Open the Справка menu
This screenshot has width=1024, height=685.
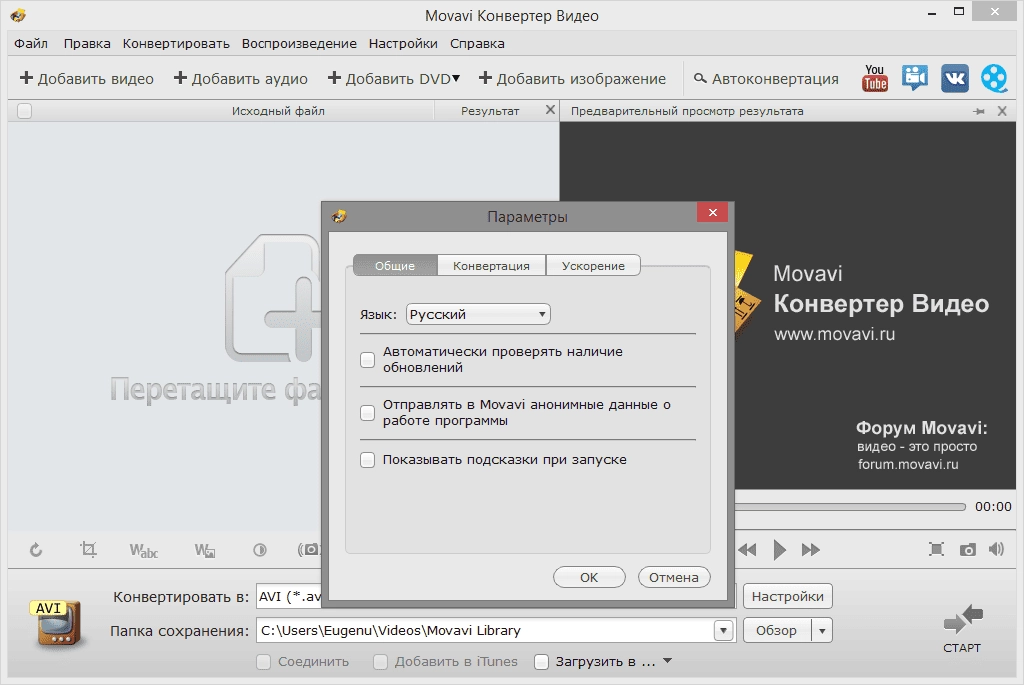(477, 43)
